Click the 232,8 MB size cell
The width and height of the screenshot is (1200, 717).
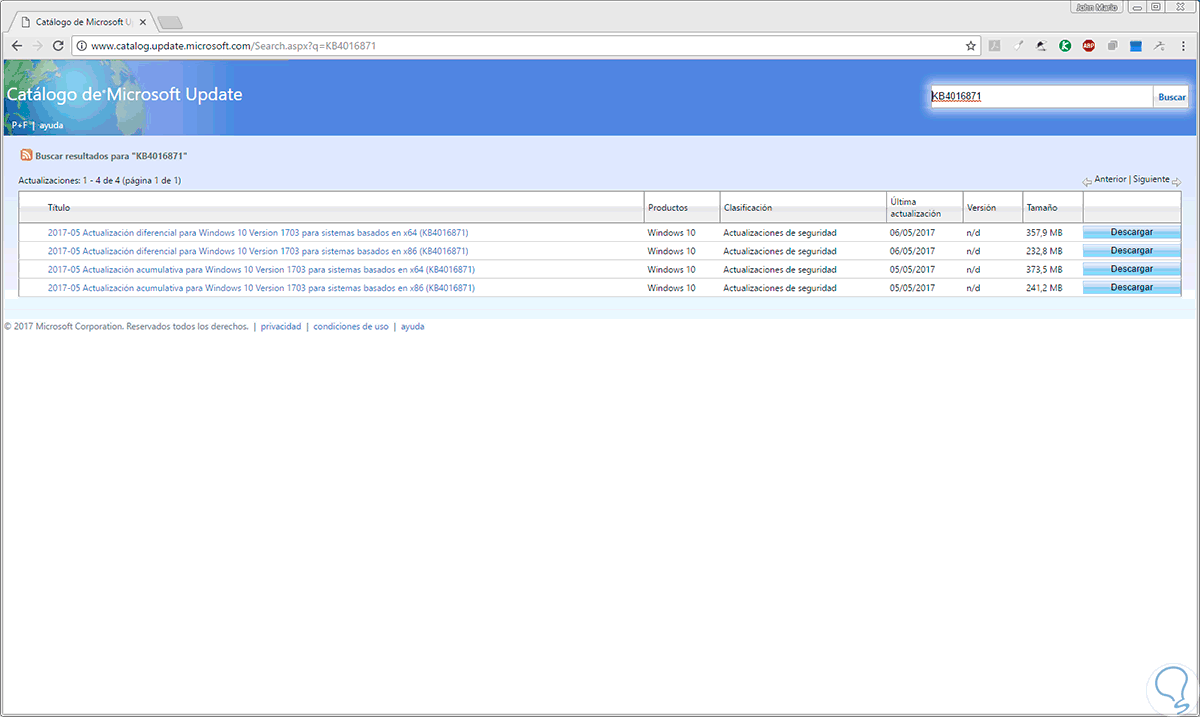[x=1042, y=251]
